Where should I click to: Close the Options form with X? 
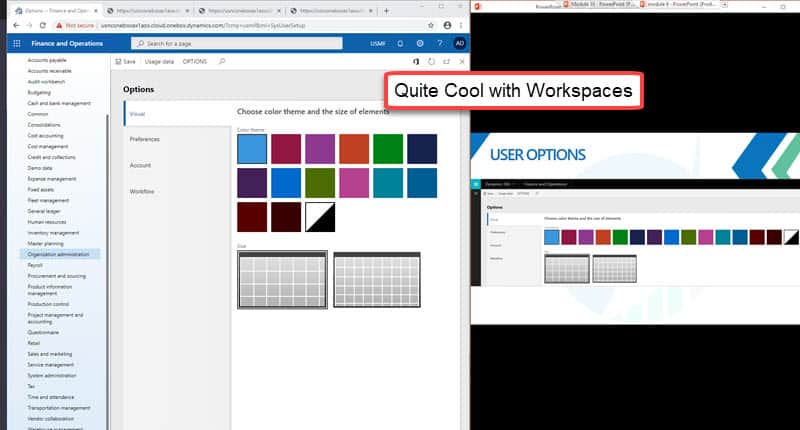pyautogui.click(x=462, y=61)
